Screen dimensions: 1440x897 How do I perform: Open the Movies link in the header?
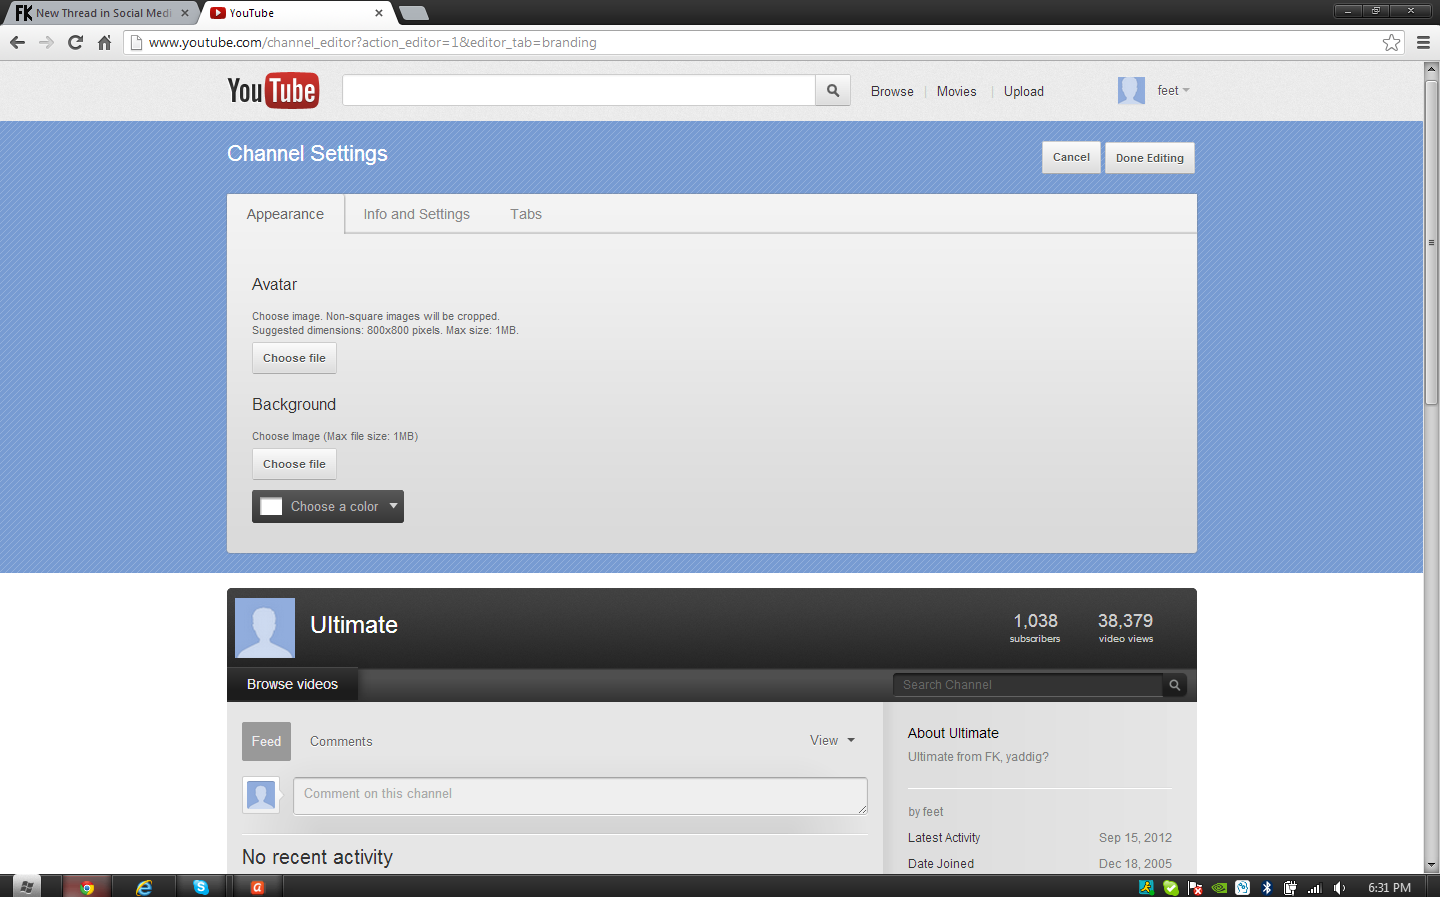pos(957,91)
